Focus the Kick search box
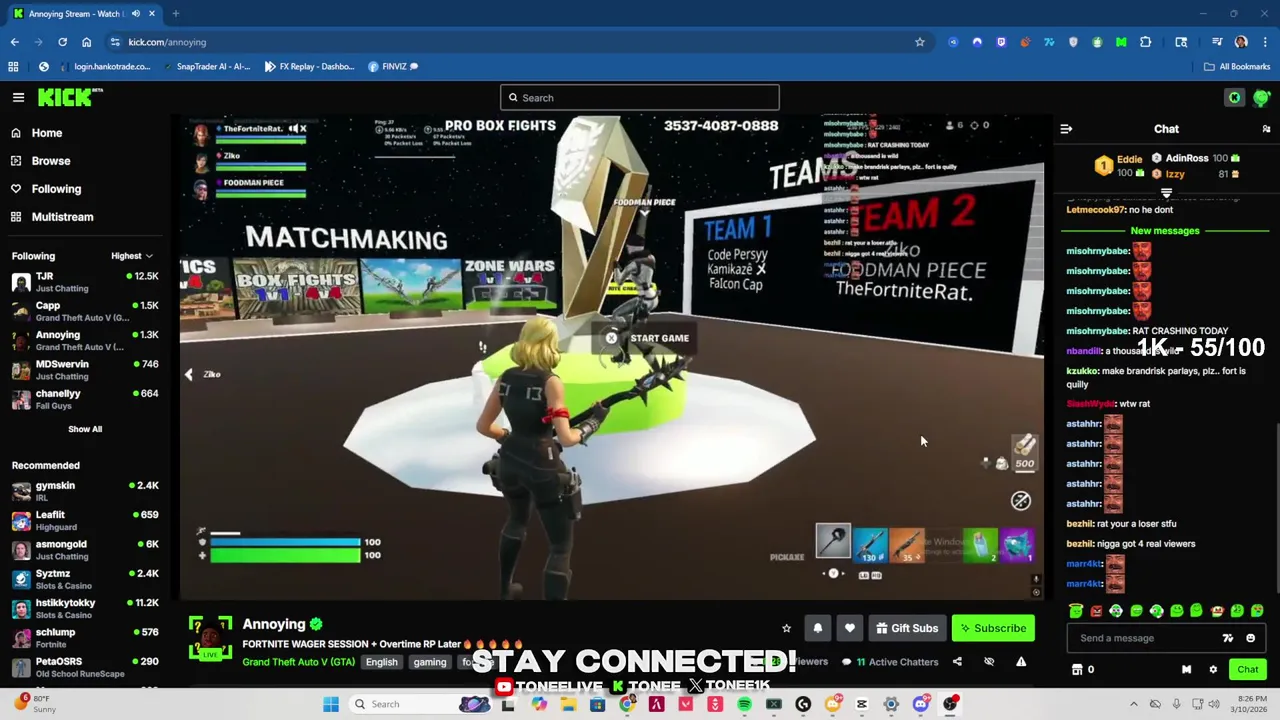This screenshot has height=720, width=1280. click(x=640, y=97)
